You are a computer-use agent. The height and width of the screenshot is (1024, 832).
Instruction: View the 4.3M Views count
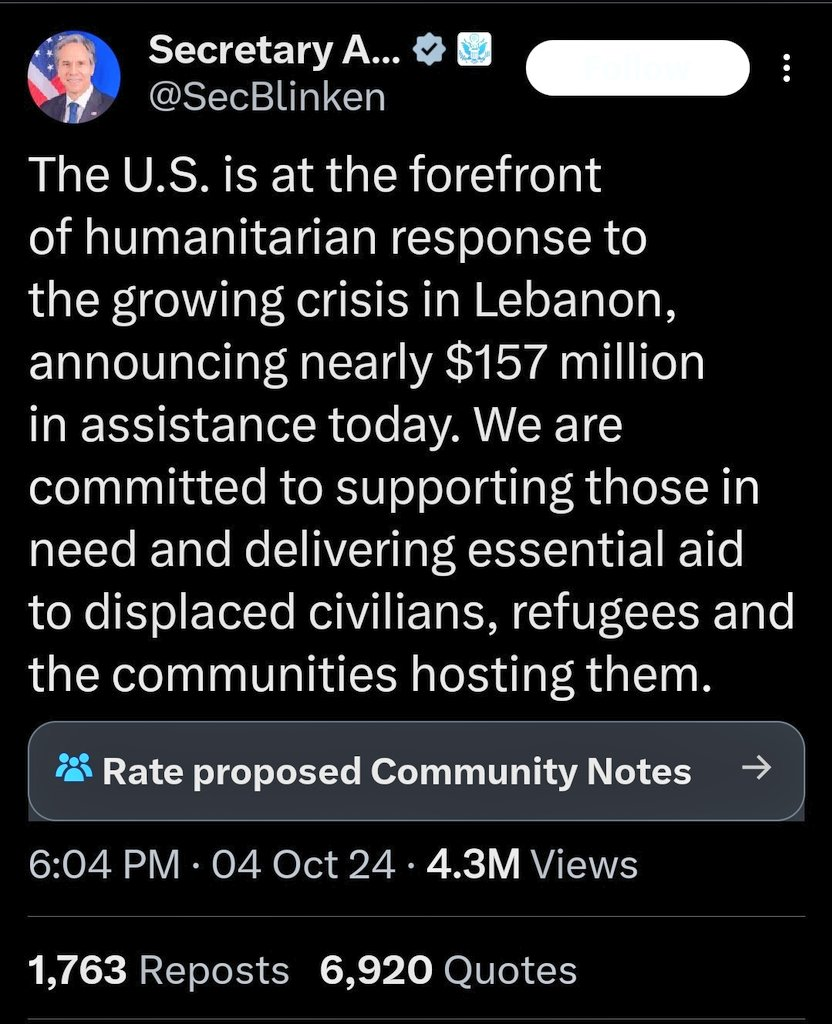click(x=532, y=865)
